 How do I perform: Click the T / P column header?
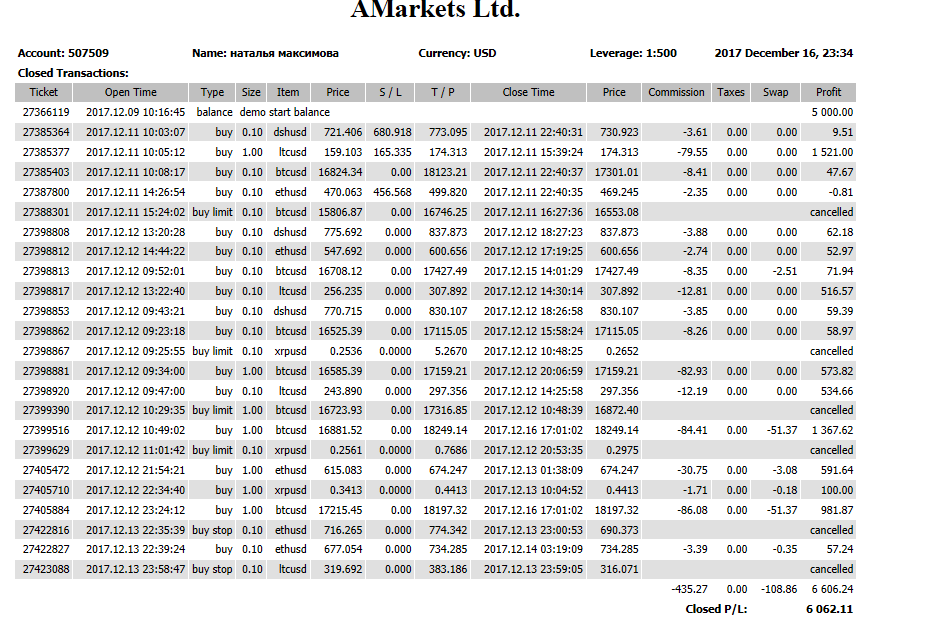coord(442,92)
